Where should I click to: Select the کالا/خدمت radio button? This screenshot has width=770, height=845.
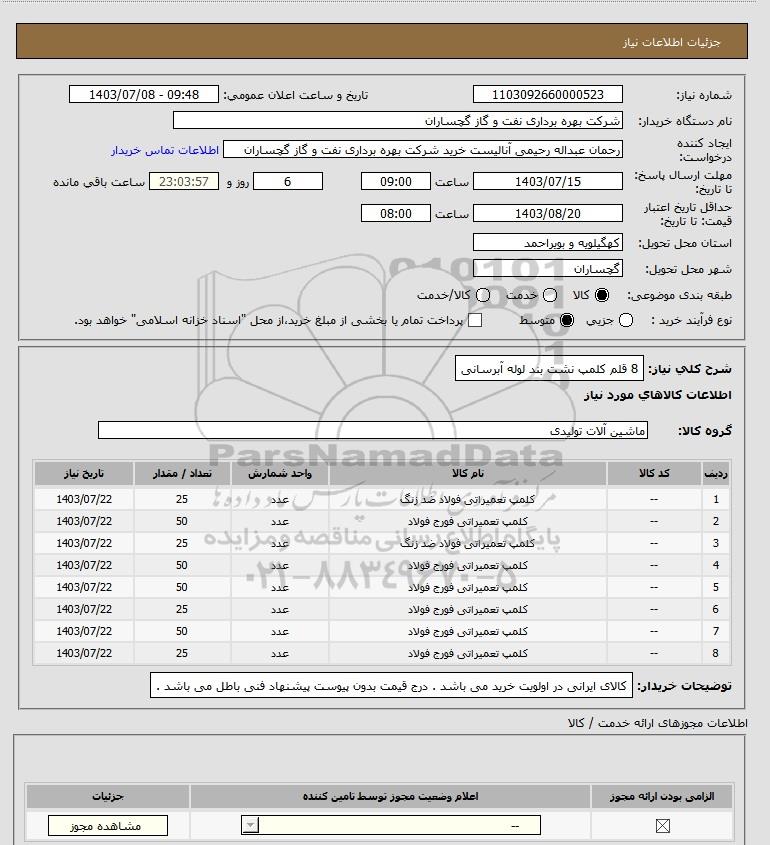[483, 295]
